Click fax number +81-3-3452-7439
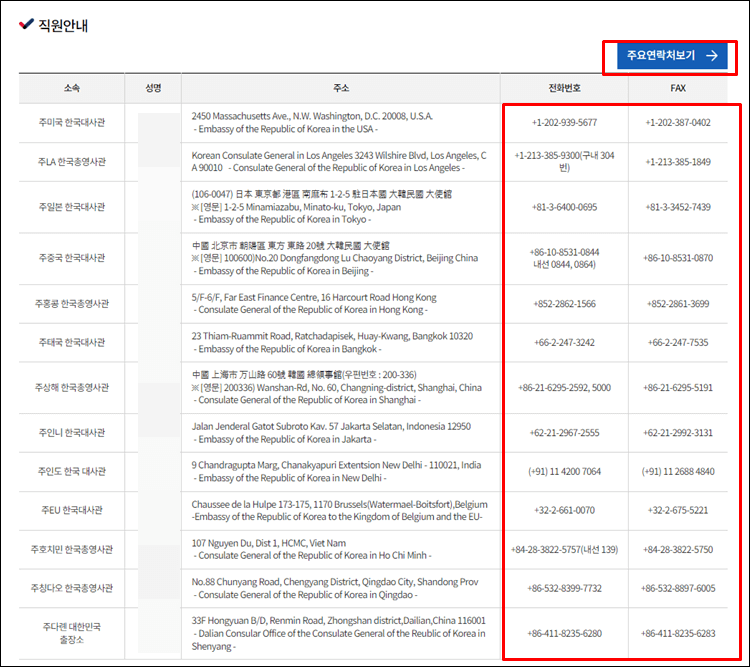 (678, 207)
